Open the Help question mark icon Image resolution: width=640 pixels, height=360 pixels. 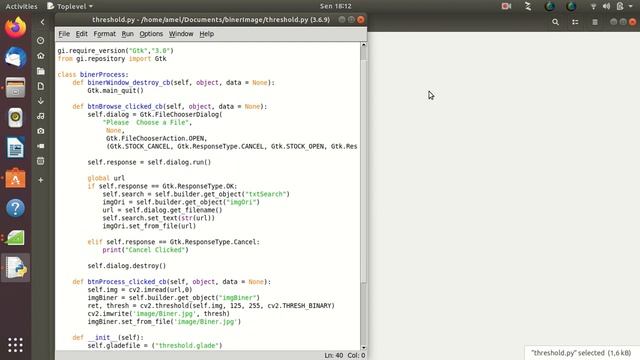(15, 208)
